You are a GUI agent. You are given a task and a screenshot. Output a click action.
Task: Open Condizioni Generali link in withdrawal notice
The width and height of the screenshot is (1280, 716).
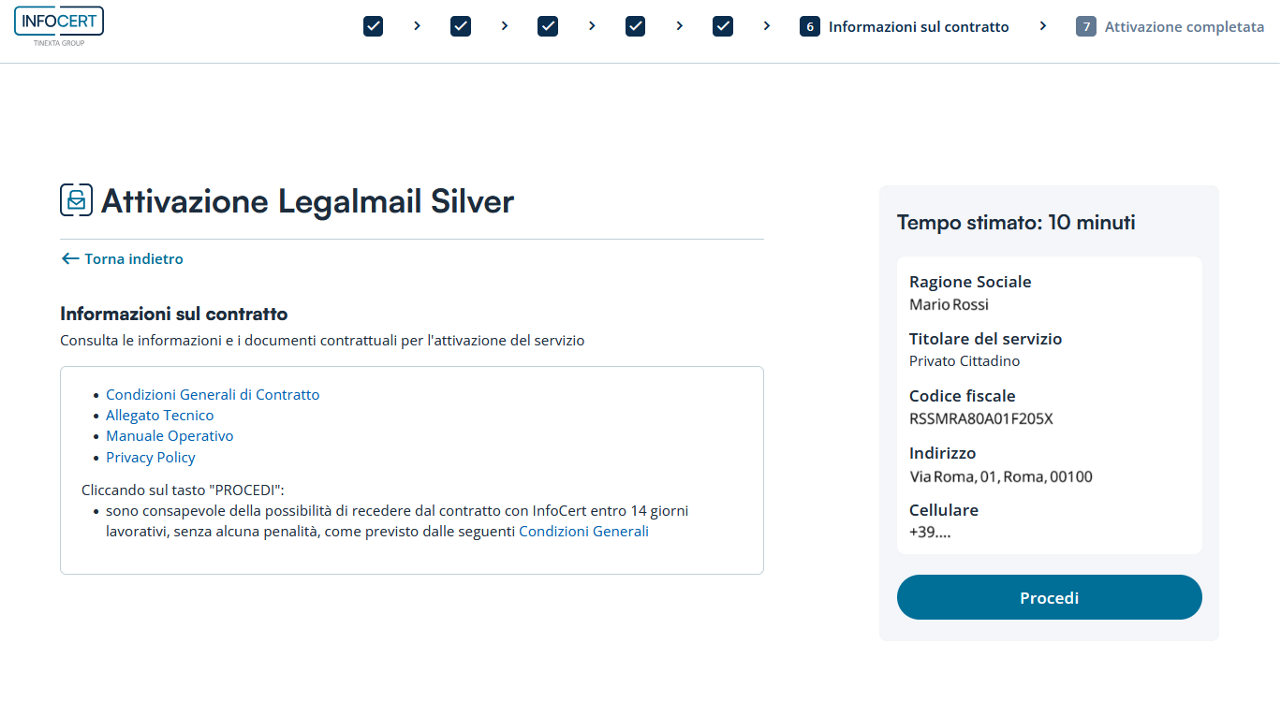[583, 532]
